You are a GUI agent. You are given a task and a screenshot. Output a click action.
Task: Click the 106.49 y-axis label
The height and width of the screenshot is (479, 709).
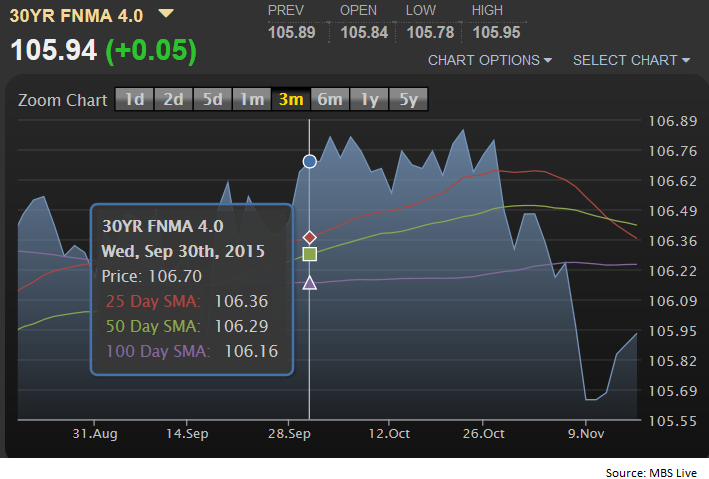[673, 211]
